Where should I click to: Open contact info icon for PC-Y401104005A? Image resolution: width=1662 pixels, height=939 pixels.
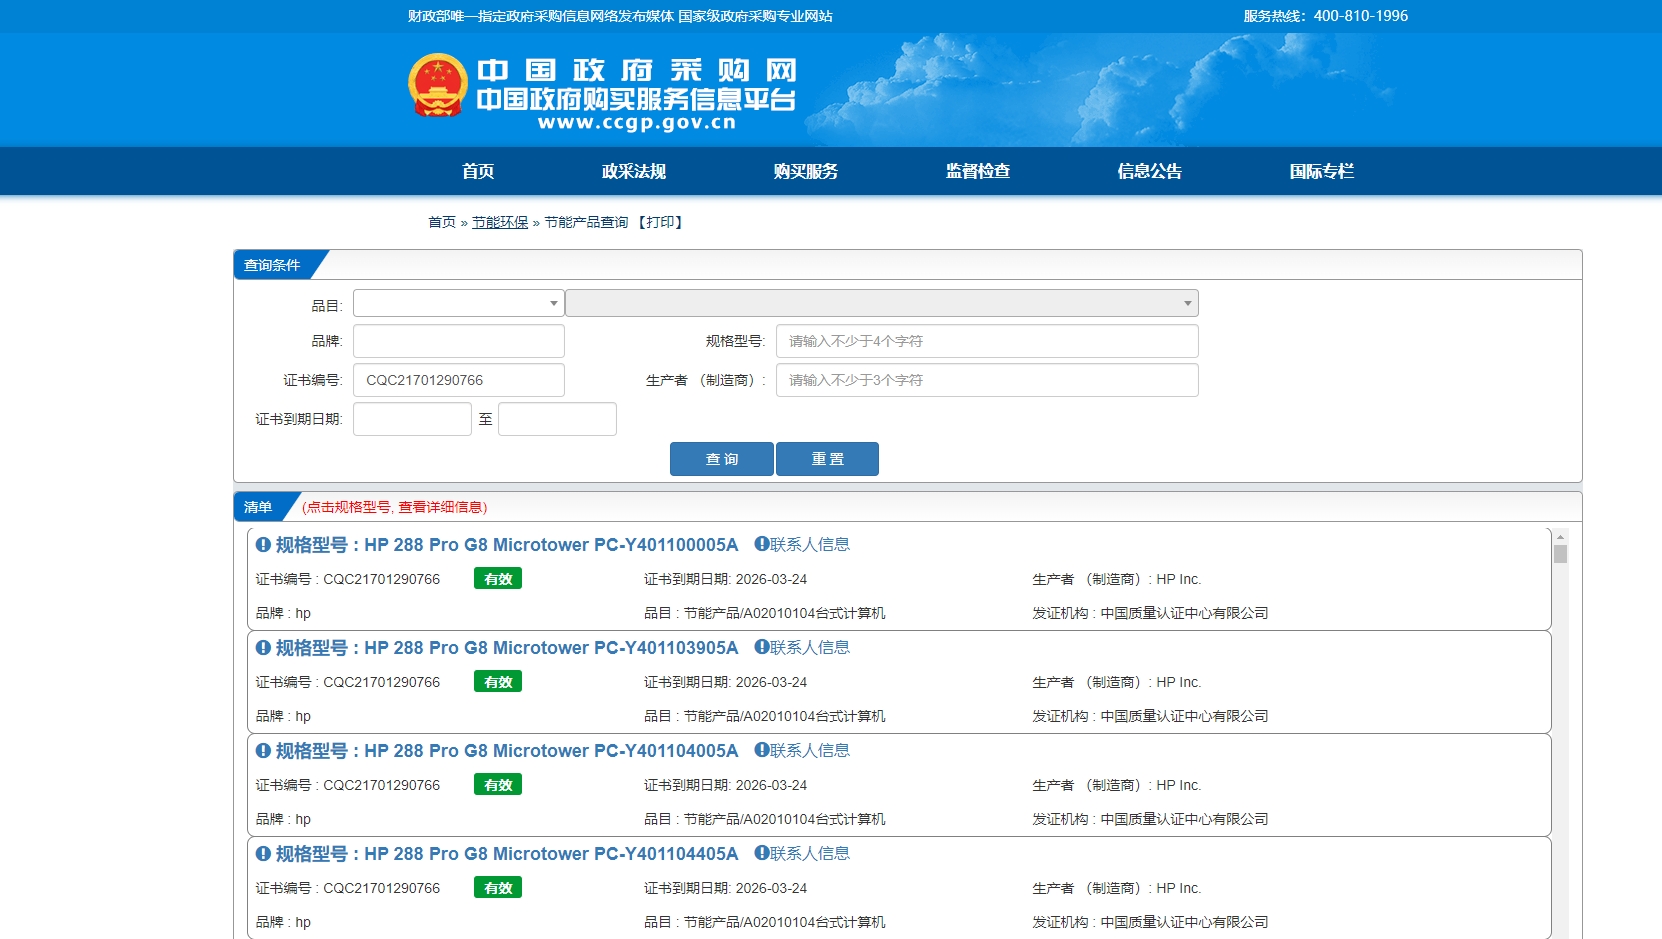point(761,750)
